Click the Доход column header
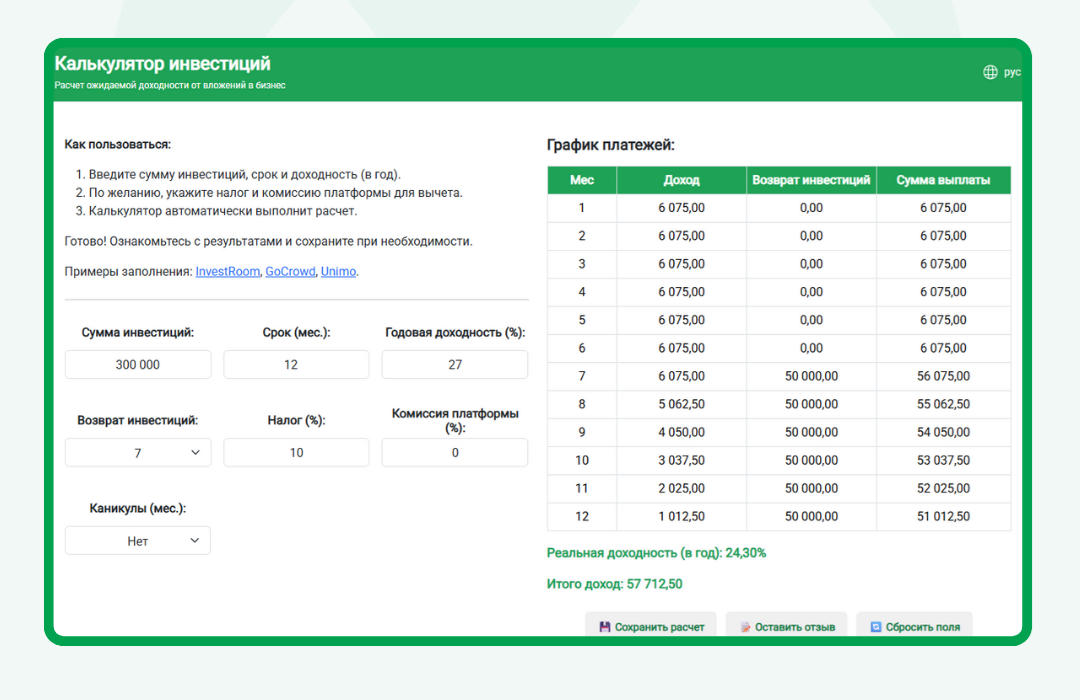The height and width of the screenshot is (700, 1080). (681, 180)
